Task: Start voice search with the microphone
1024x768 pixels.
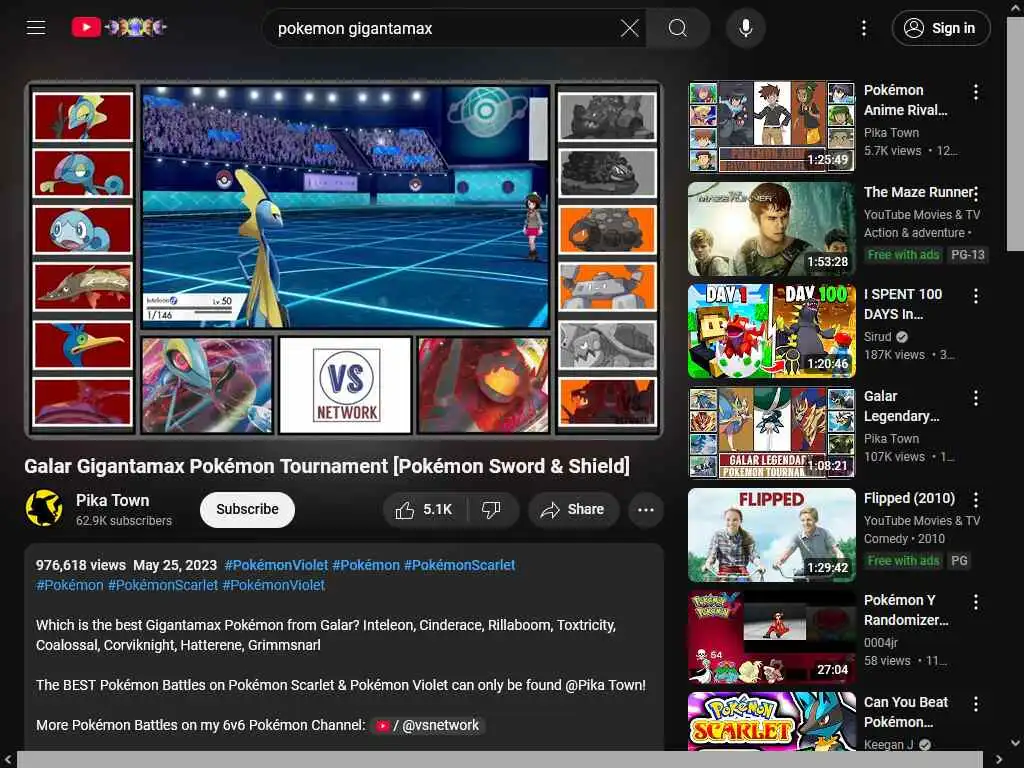Action: tap(746, 28)
